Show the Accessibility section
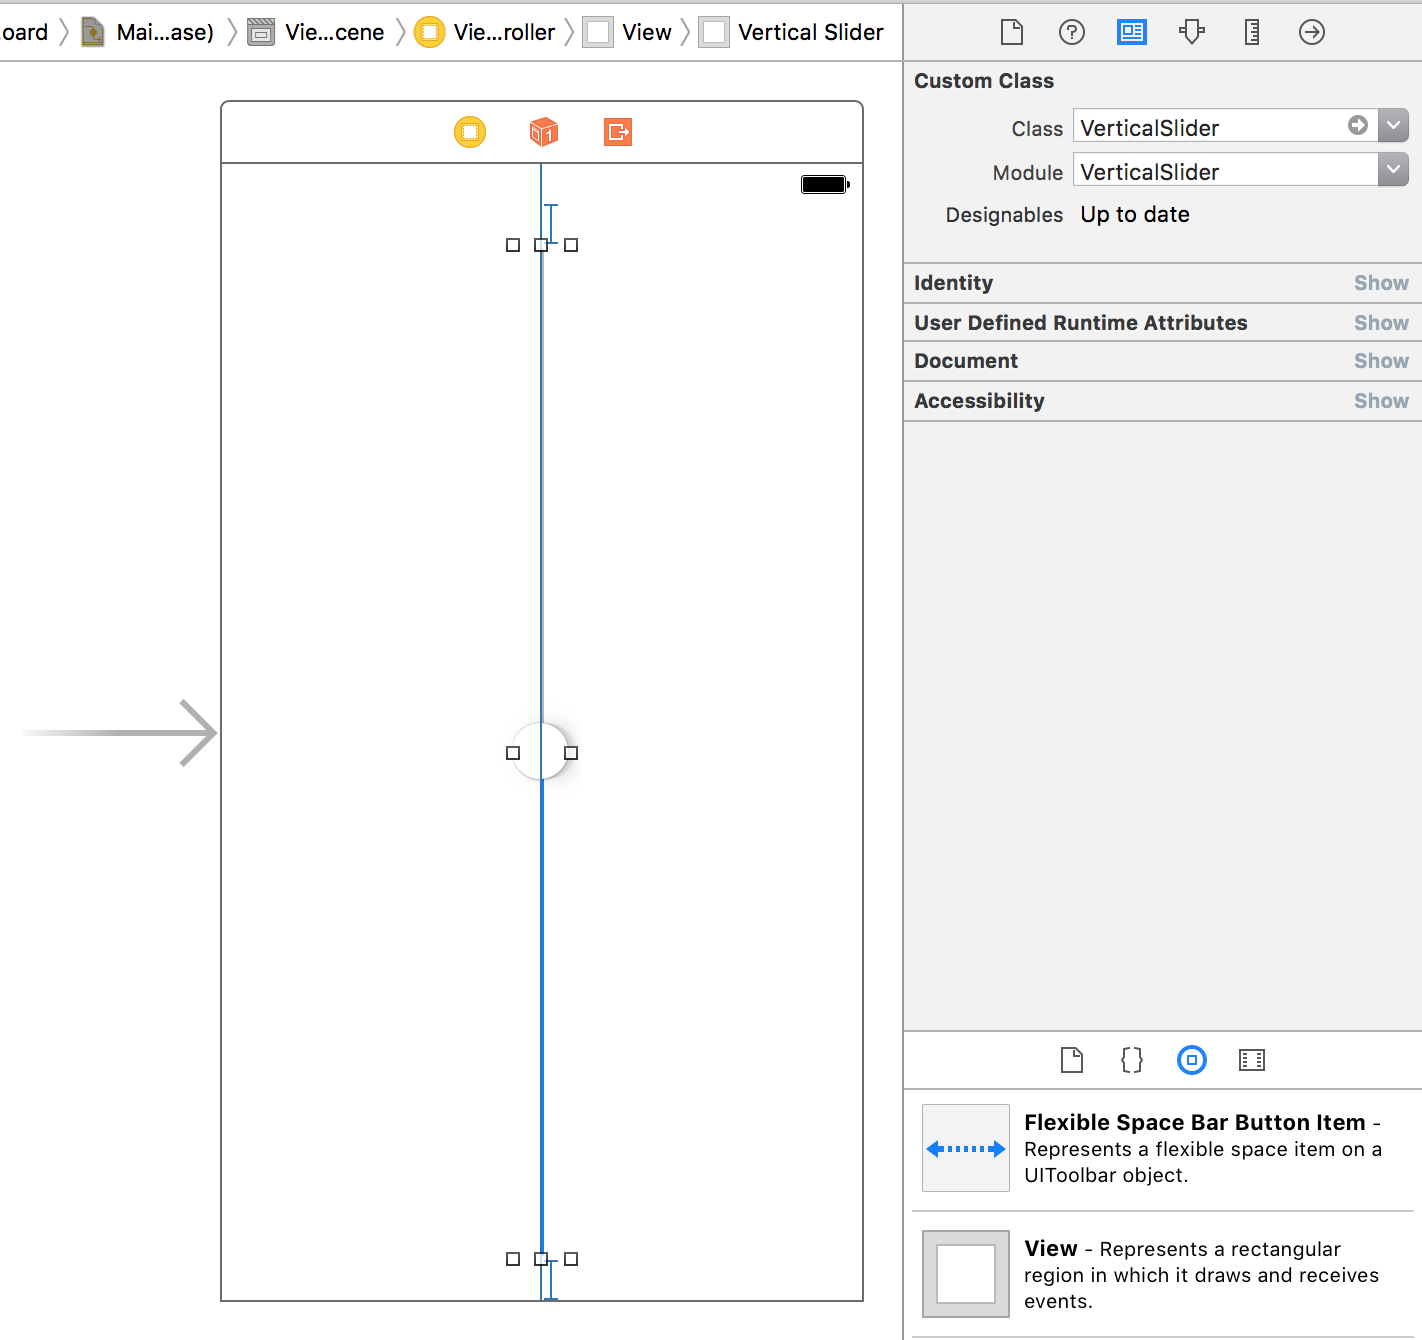The height and width of the screenshot is (1340, 1422). click(x=1380, y=401)
